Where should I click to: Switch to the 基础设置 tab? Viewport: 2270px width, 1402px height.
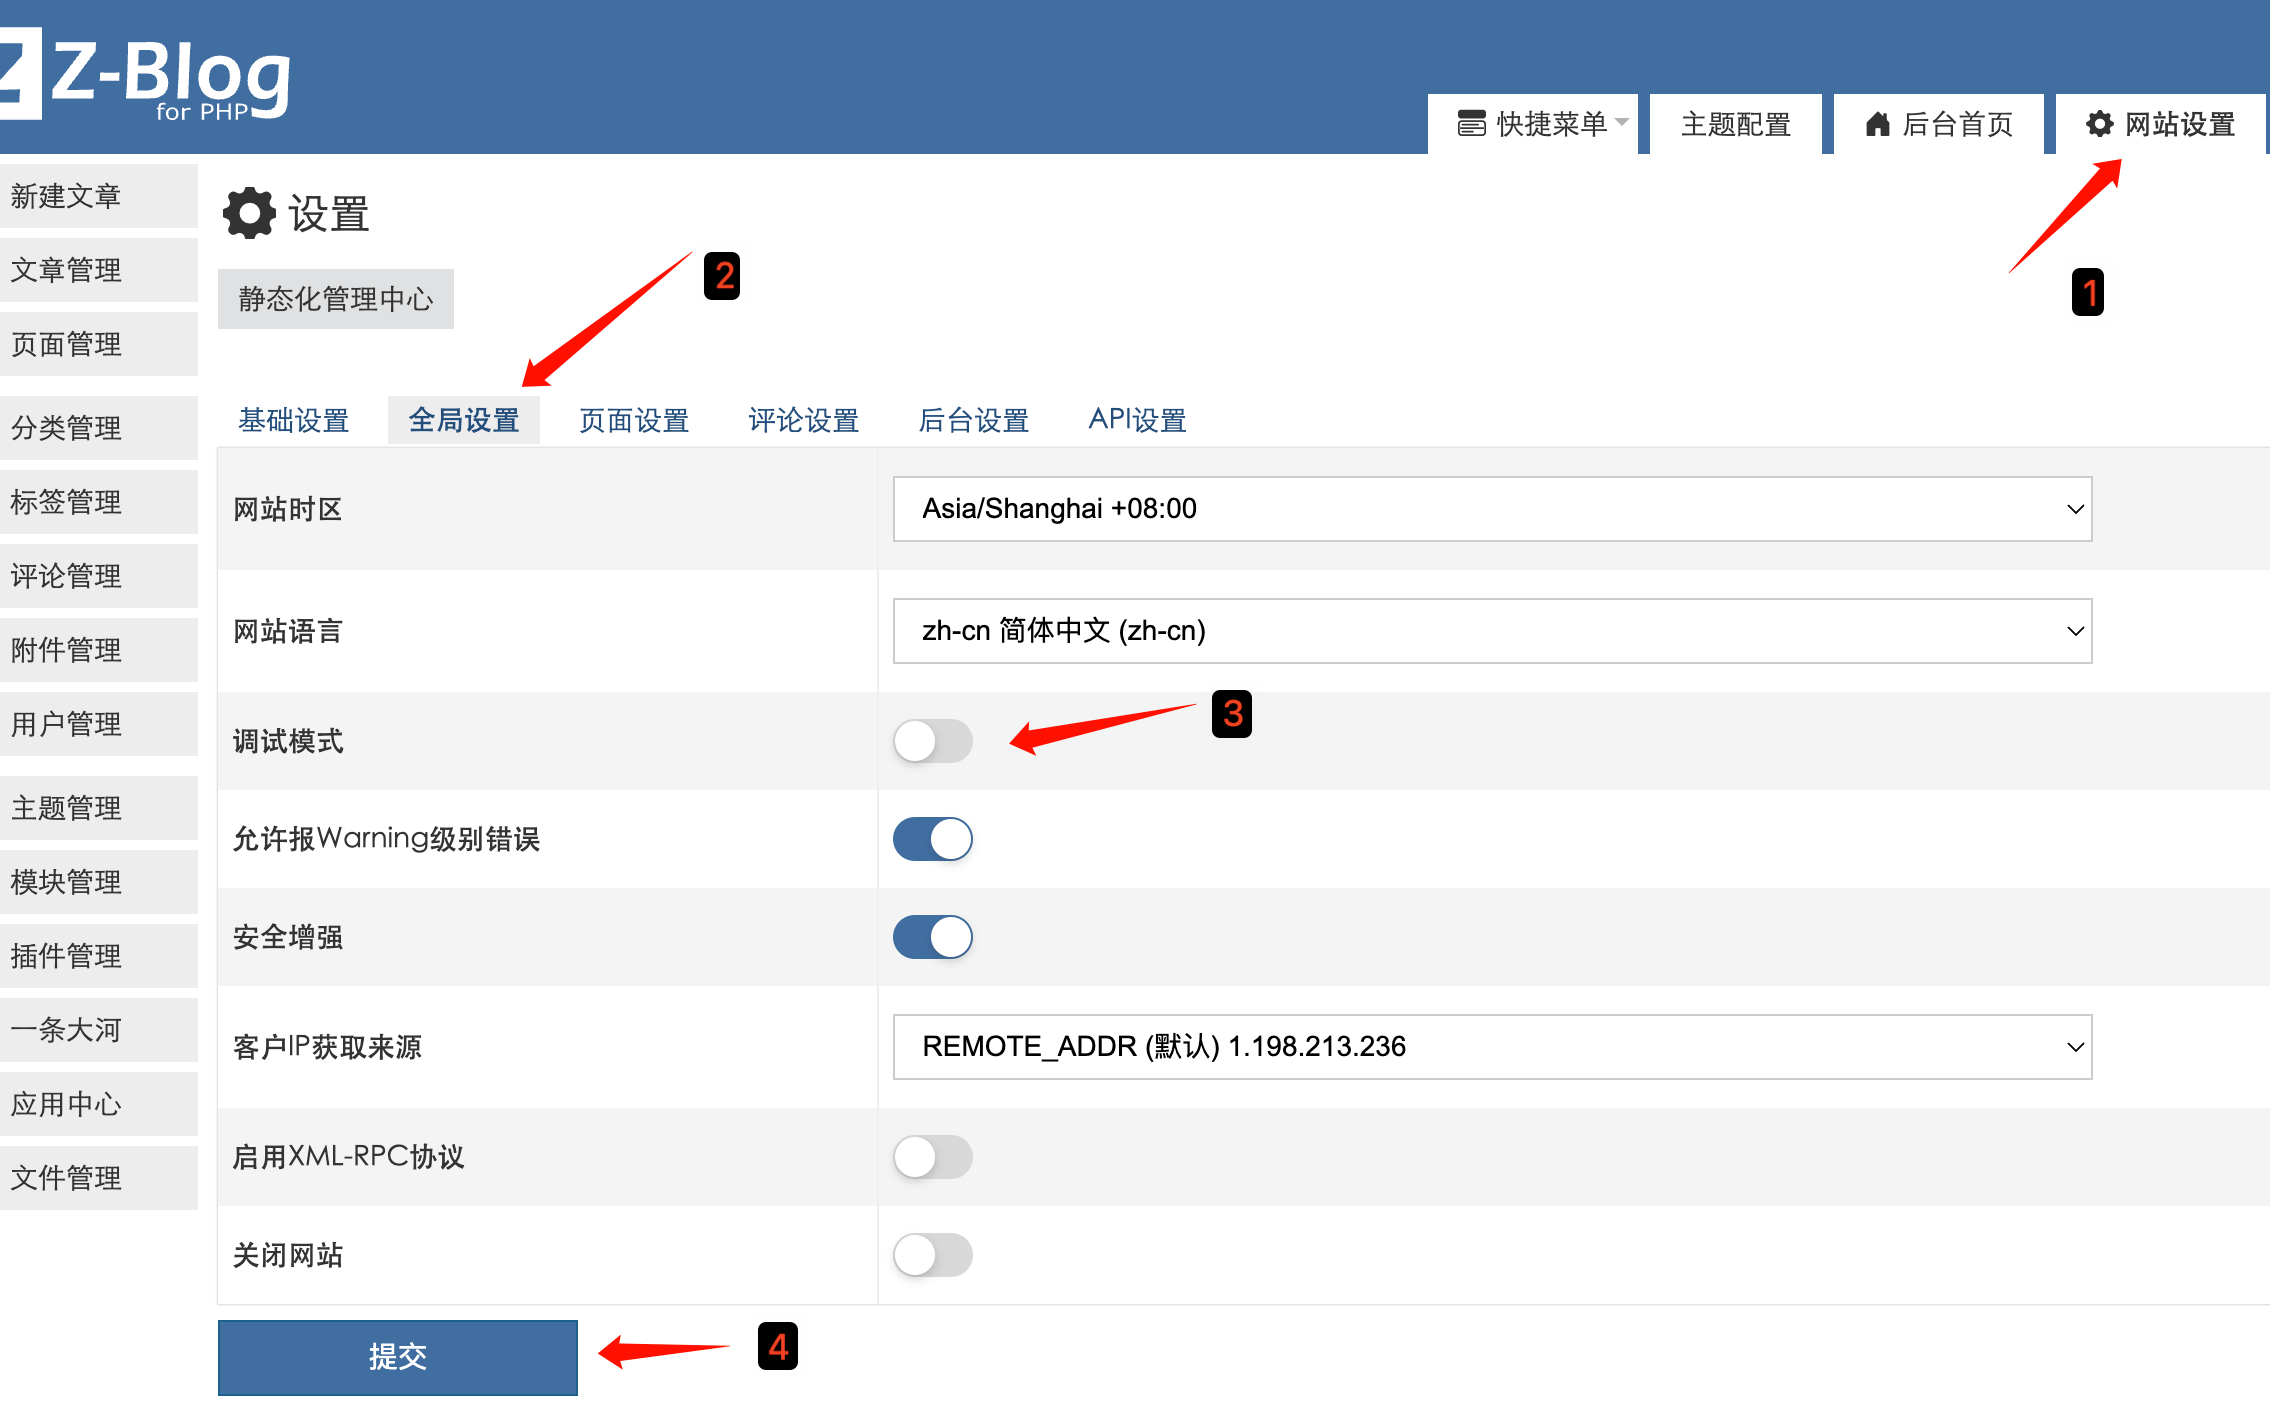click(x=293, y=420)
